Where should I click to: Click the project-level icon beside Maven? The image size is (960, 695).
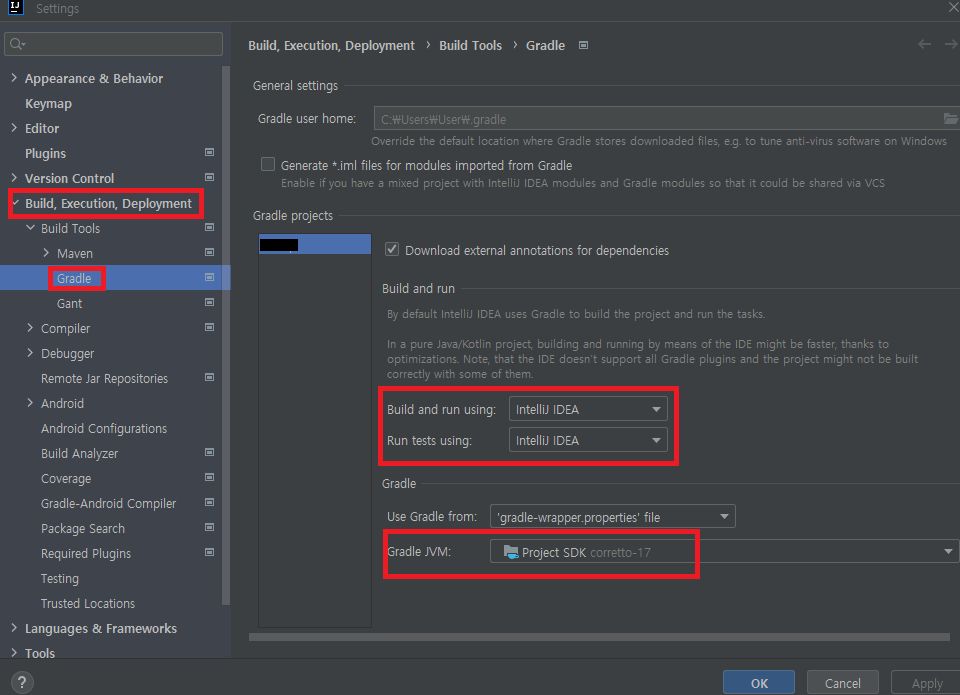209,252
